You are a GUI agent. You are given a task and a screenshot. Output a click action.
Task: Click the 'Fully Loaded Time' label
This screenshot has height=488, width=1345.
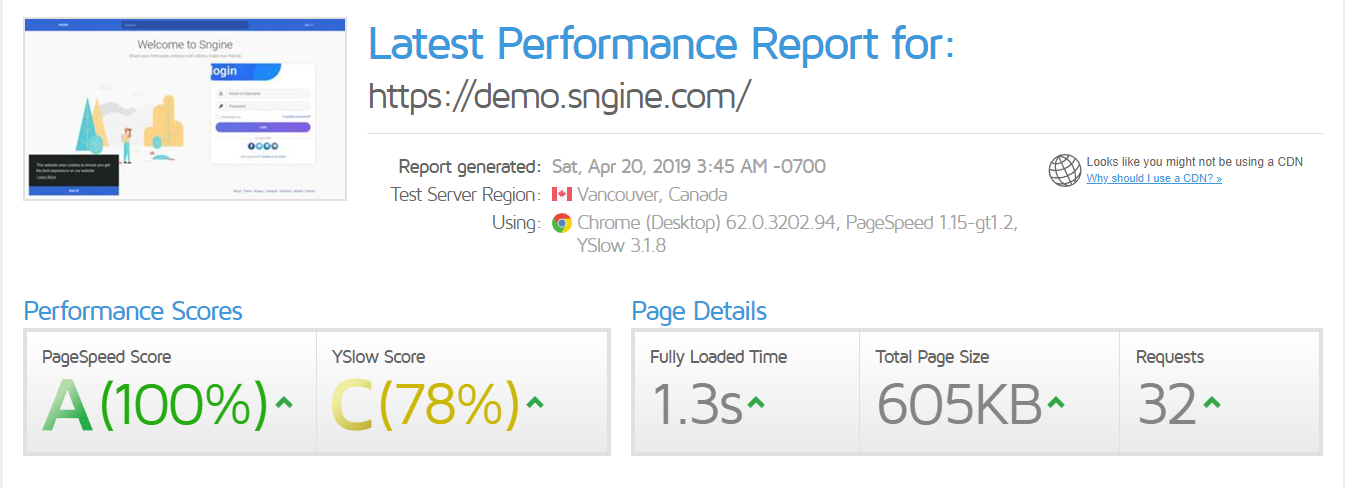click(x=718, y=357)
